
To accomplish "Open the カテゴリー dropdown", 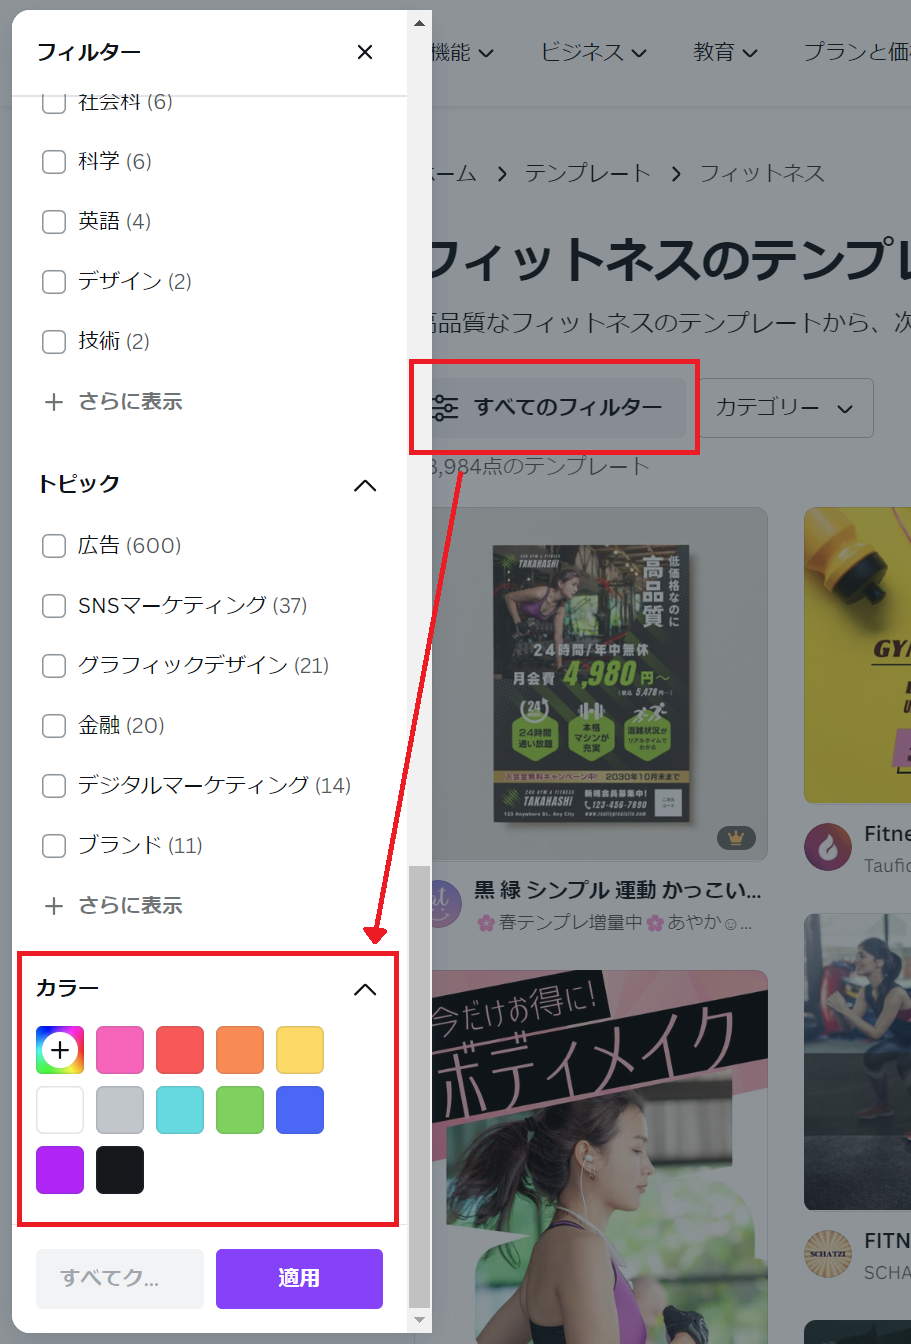I will (x=785, y=408).
